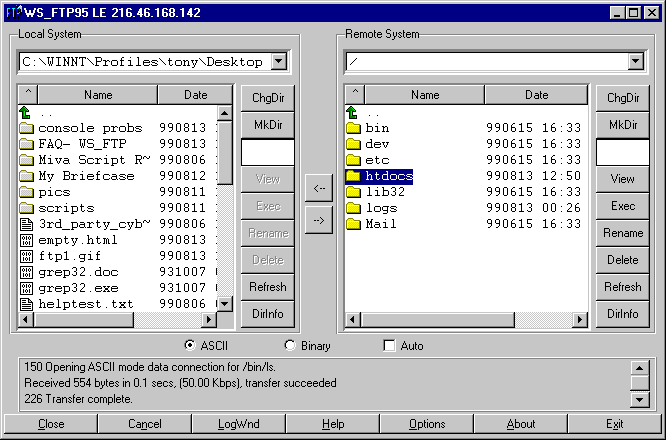Select the remote 'bin' folder icon

click(353, 128)
